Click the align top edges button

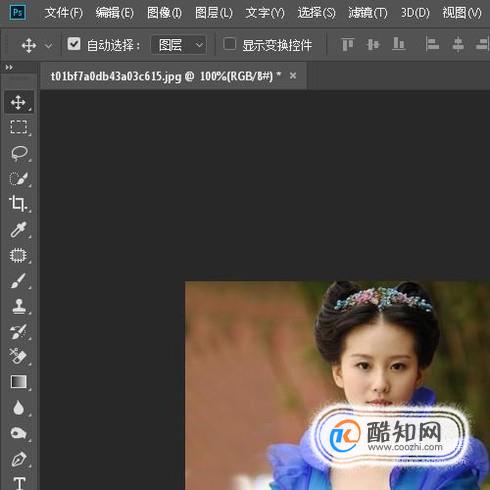click(x=348, y=44)
